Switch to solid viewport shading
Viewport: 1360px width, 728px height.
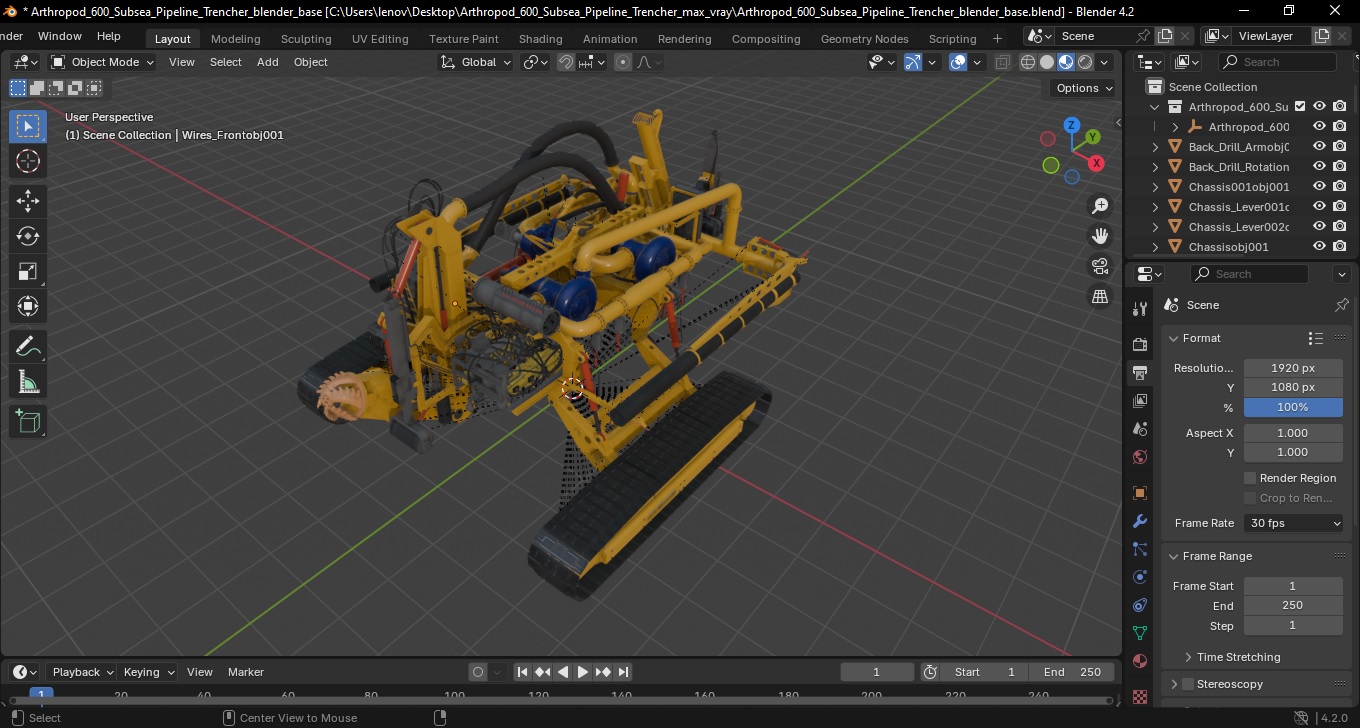click(x=1047, y=62)
